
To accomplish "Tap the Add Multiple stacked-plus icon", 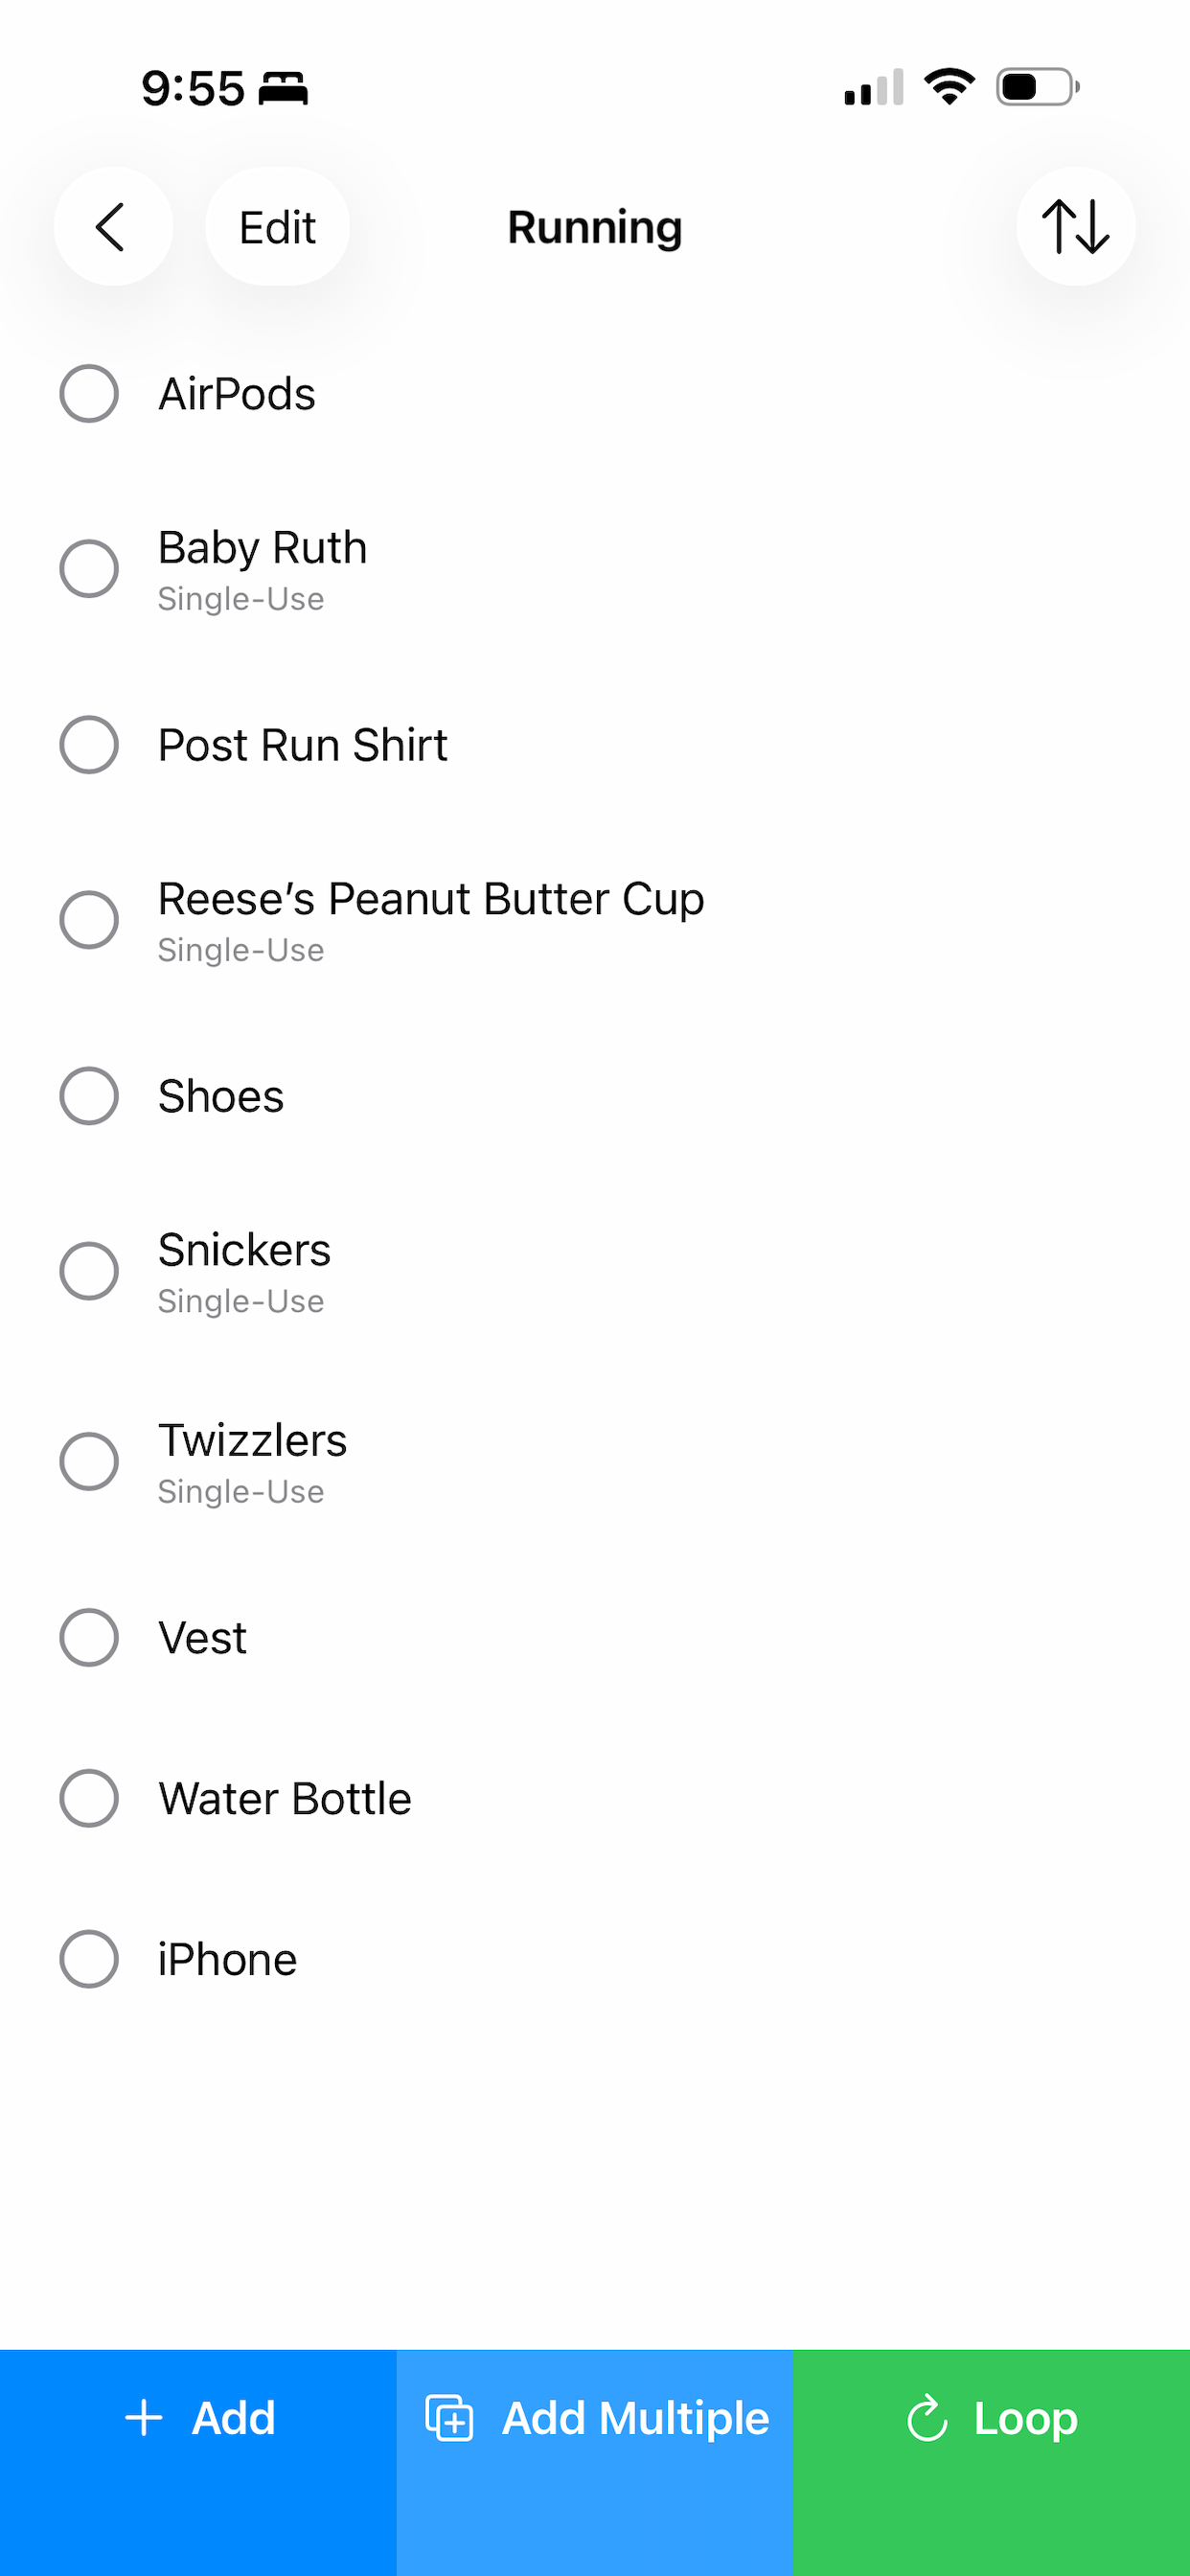I will (450, 2418).
